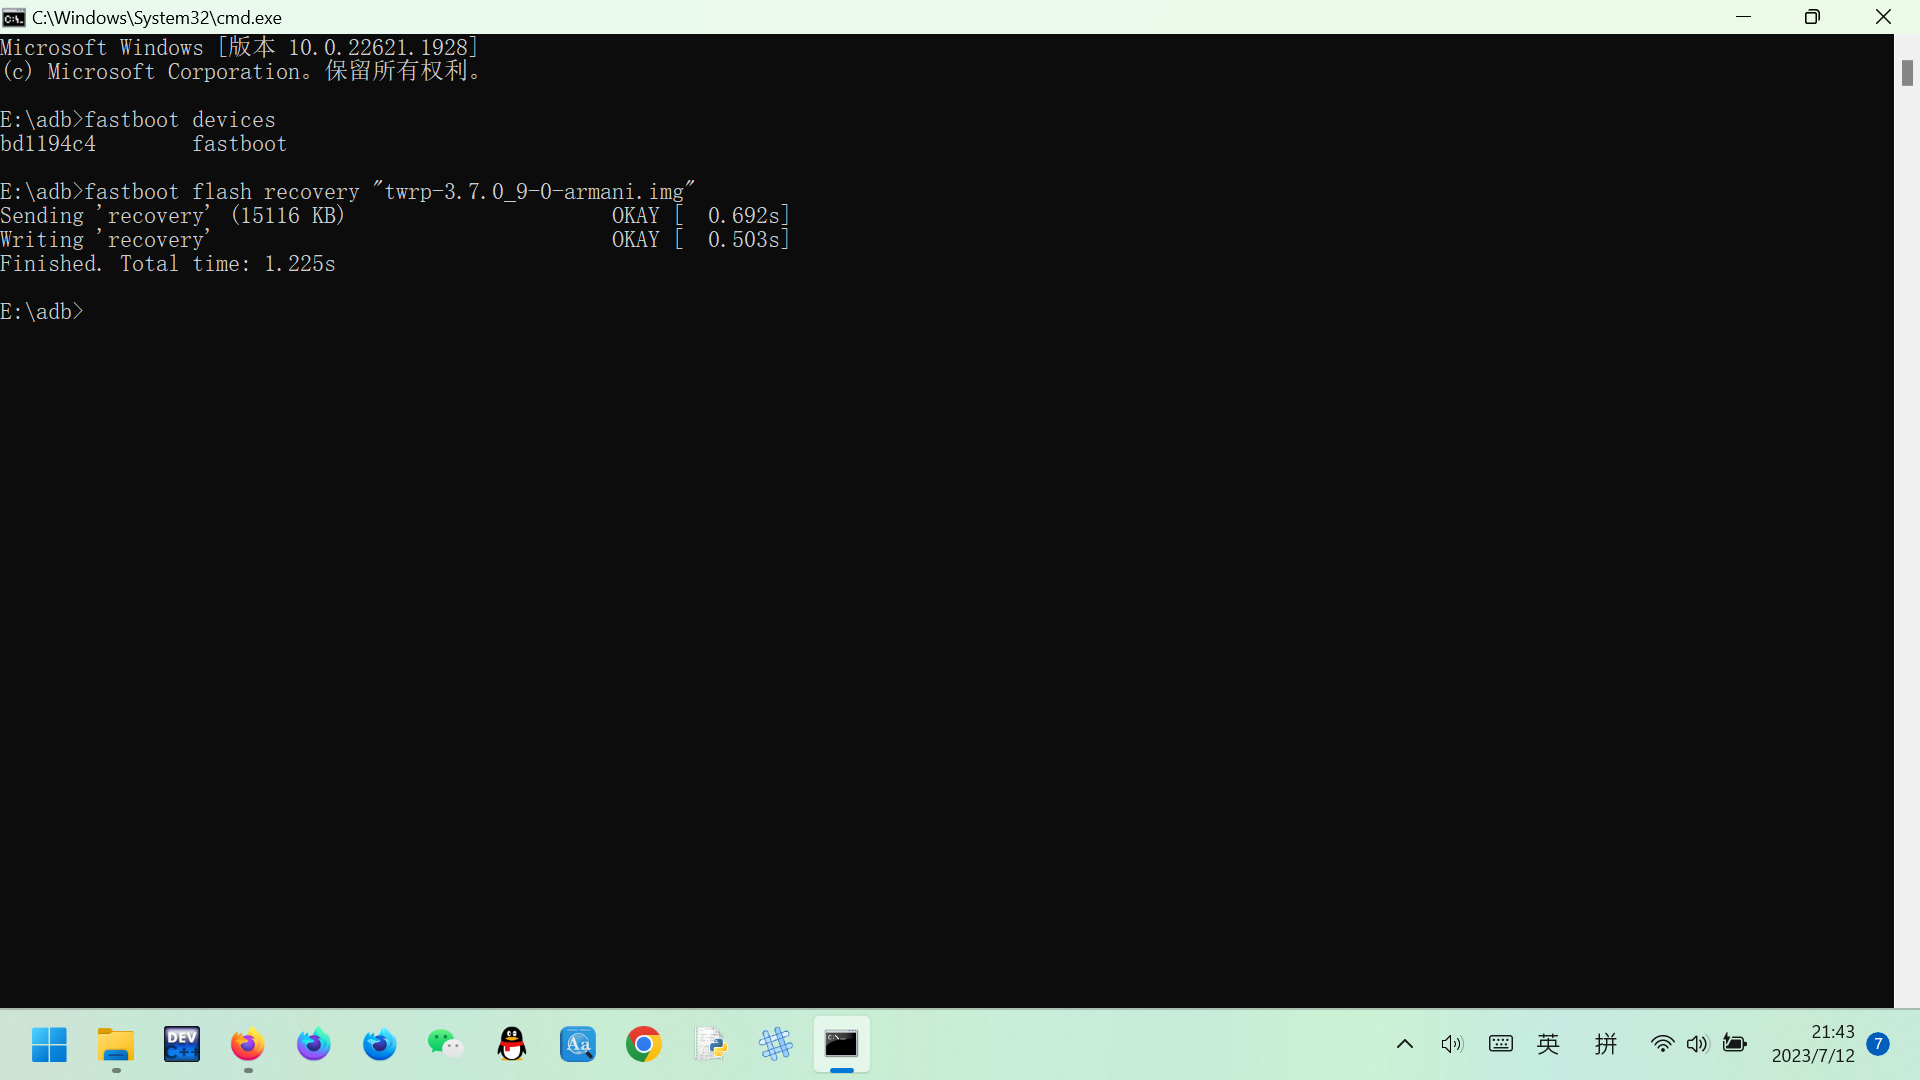Open the Windows Start menu

click(49, 1045)
